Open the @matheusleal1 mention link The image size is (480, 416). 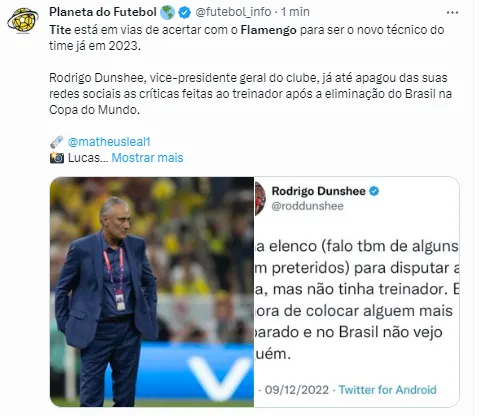click(x=109, y=142)
